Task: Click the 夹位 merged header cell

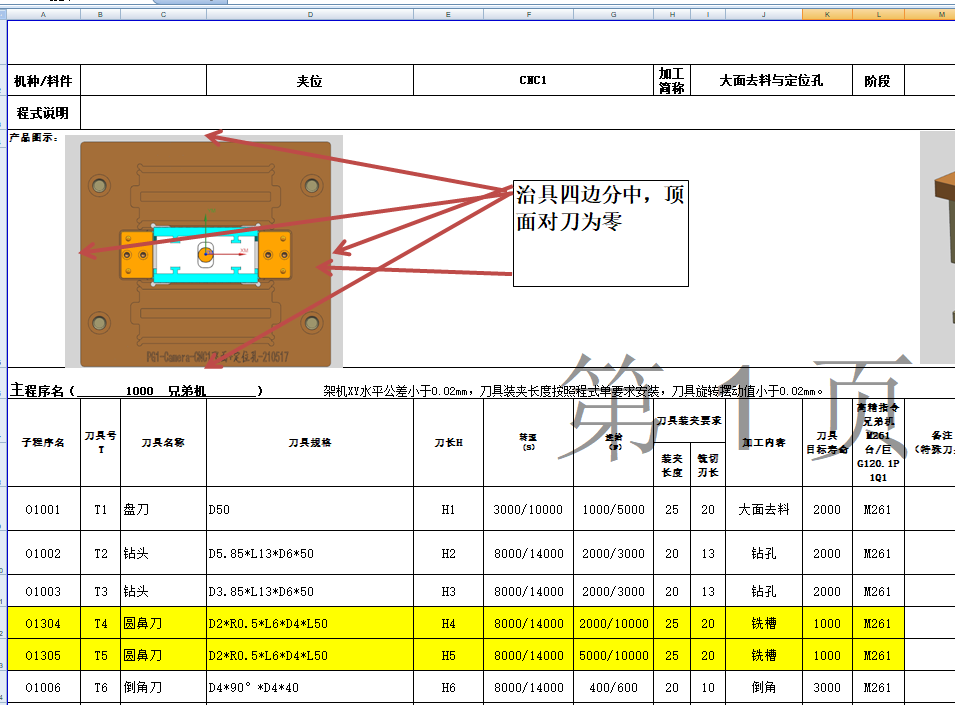Action: [309, 80]
